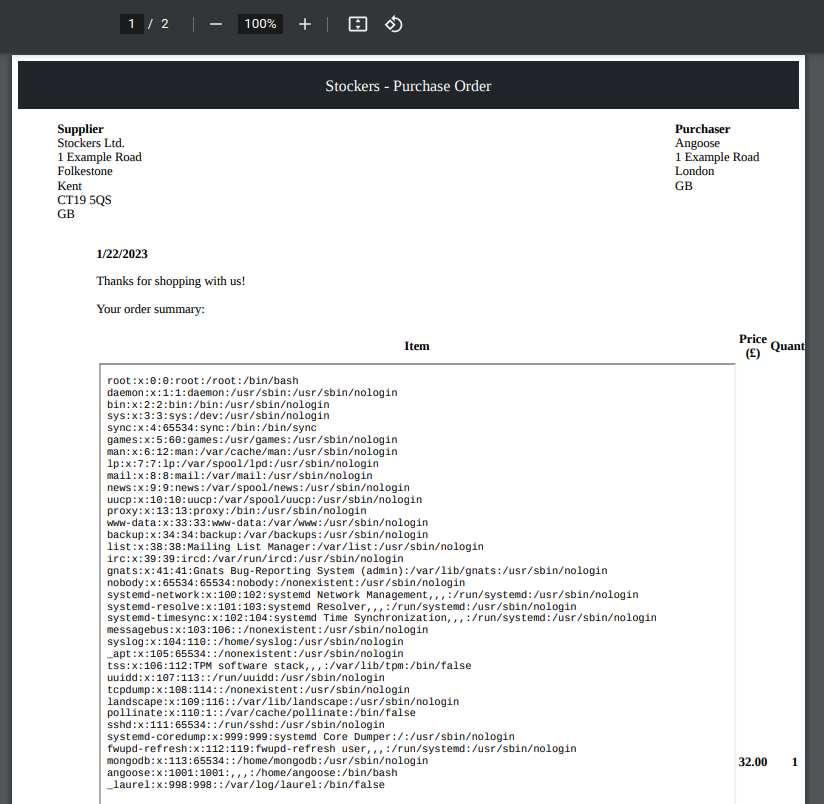Click the mongodb:x:113:65534 line
The height and width of the screenshot is (804, 824).
(x=267, y=761)
